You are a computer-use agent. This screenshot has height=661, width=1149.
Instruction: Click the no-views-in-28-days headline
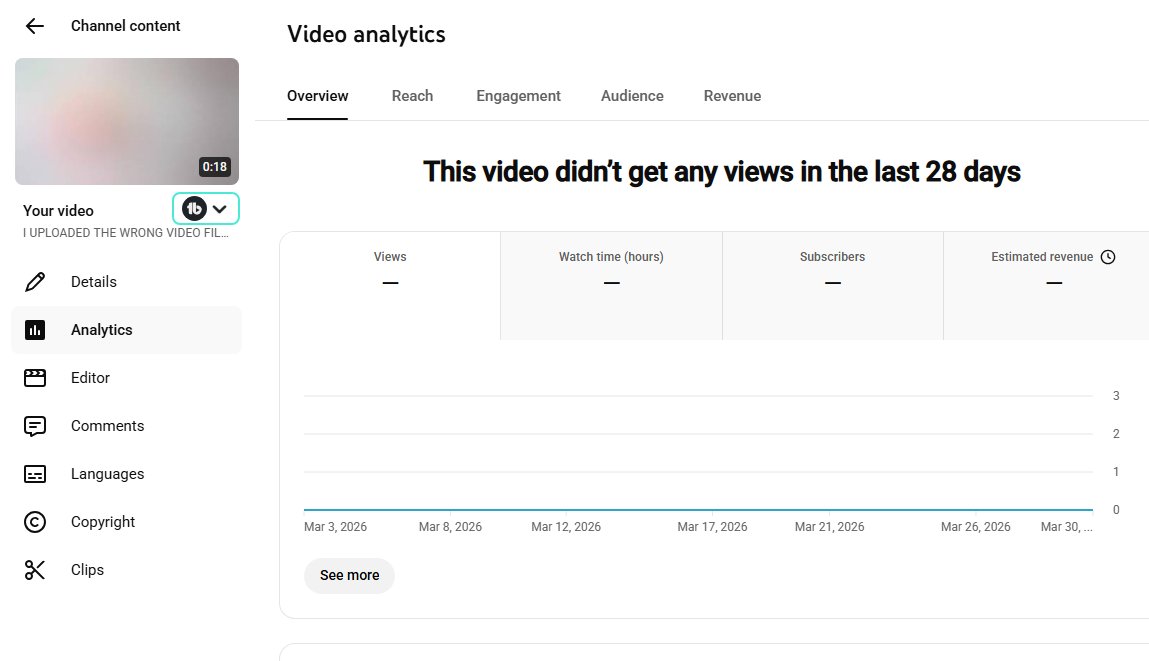[722, 172]
